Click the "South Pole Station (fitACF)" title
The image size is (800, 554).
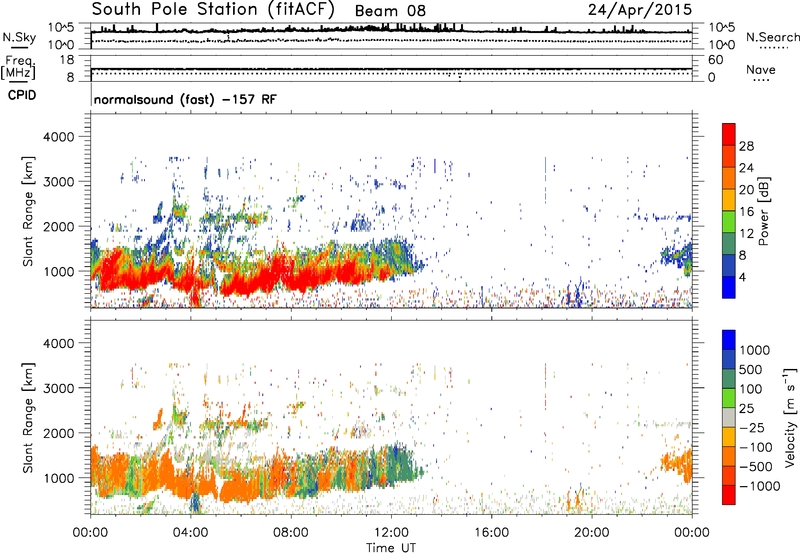tap(213, 10)
